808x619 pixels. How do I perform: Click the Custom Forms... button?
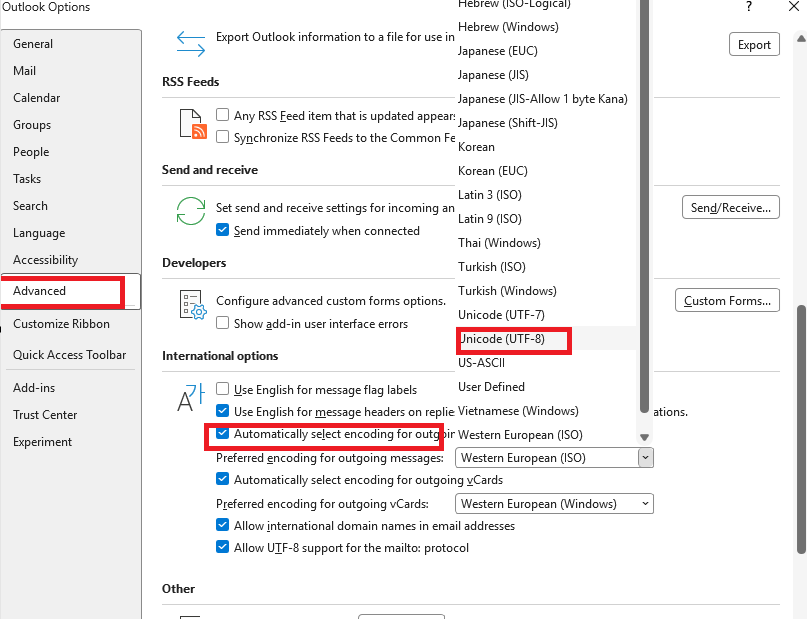tap(727, 300)
